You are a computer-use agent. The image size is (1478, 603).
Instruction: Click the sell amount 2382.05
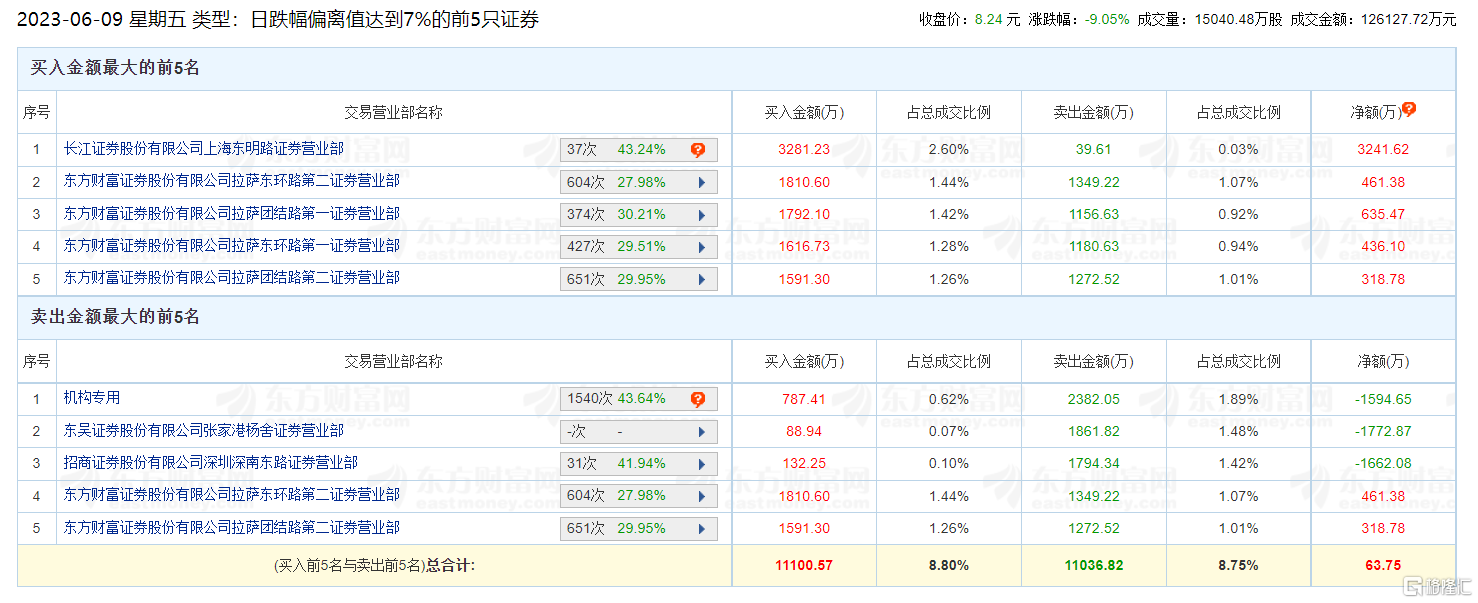pyautogui.click(x=1094, y=399)
